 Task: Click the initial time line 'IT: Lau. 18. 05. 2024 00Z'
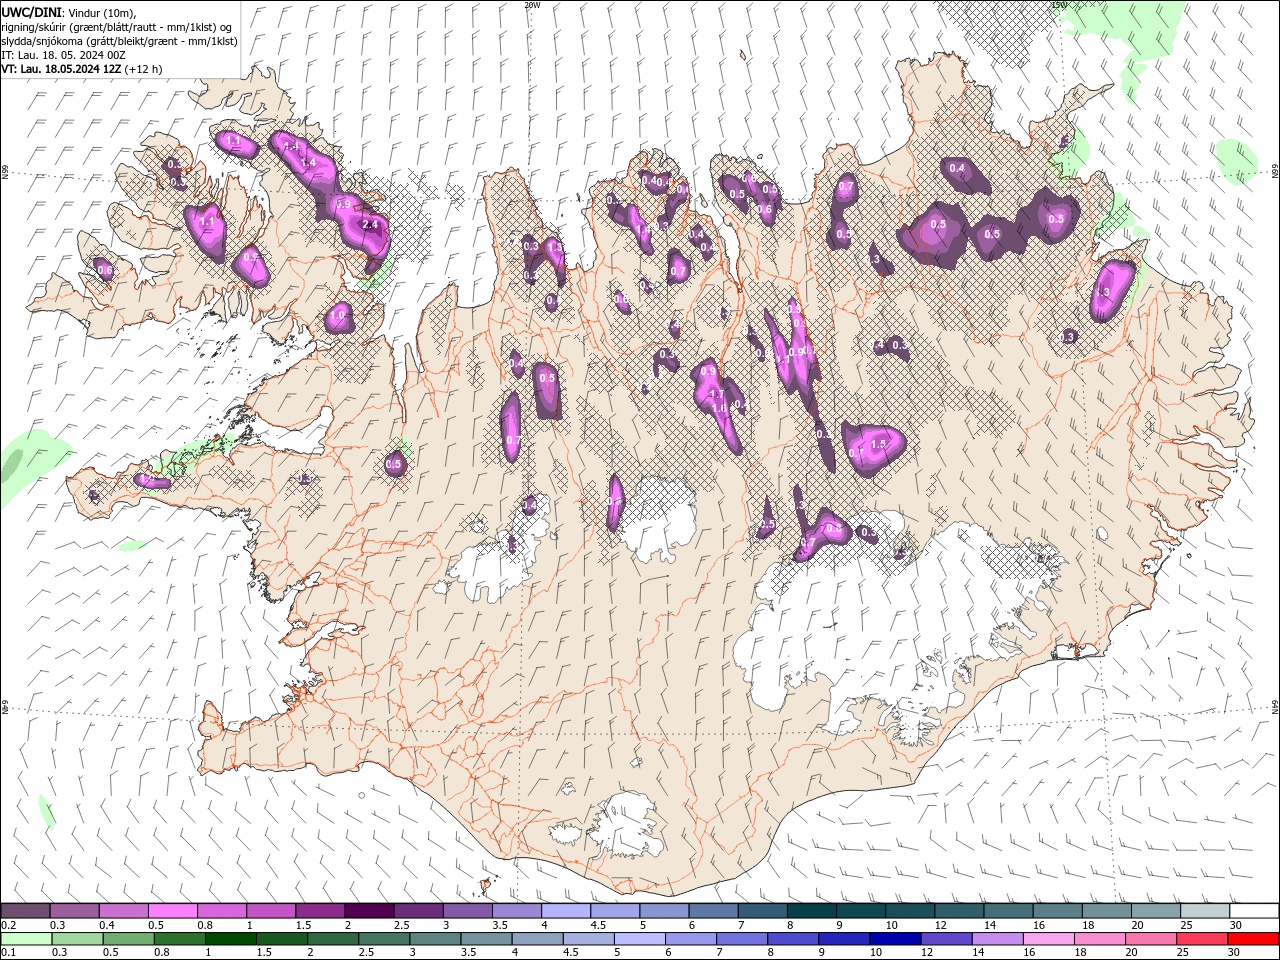pyautogui.click(x=63, y=55)
